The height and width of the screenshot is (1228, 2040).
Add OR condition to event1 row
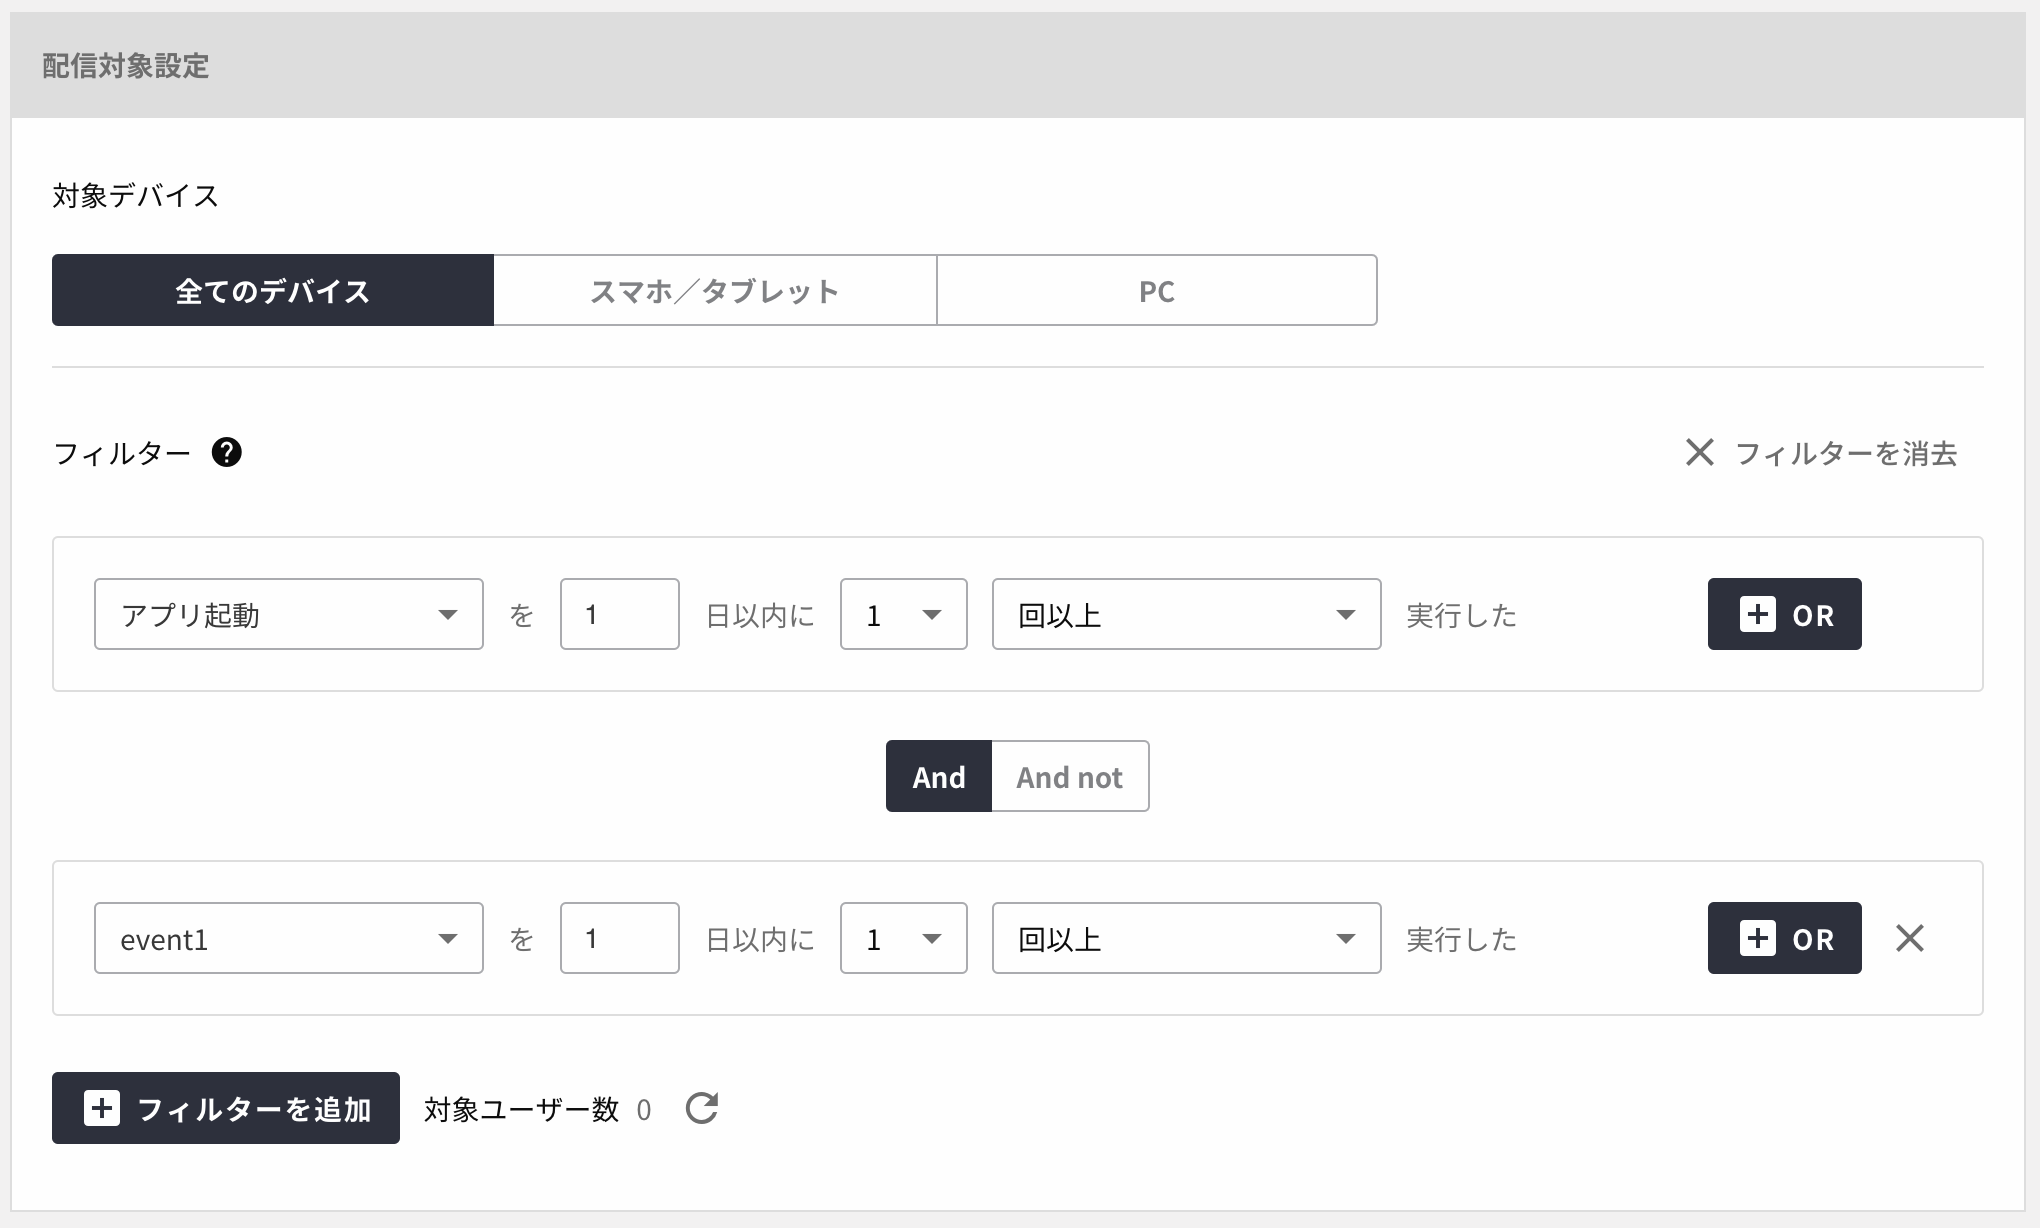[x=1785, y=938]
